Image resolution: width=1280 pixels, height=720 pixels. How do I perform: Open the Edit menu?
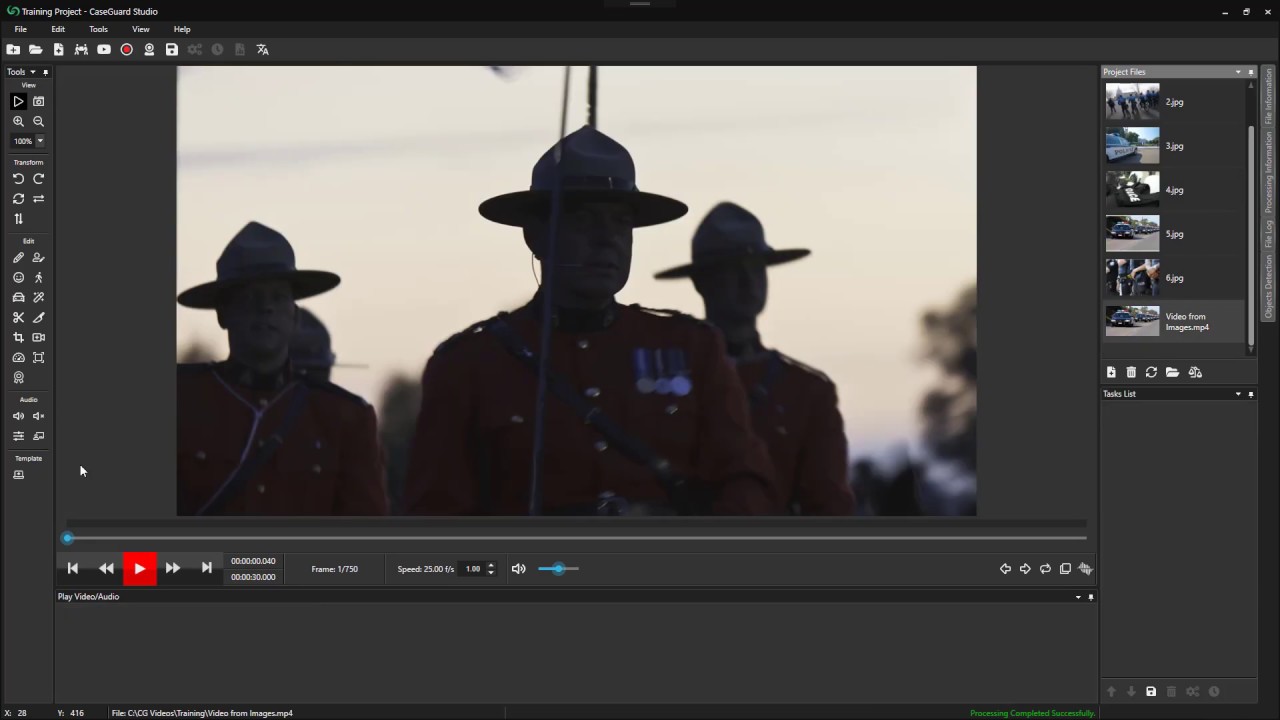(58, 29)
